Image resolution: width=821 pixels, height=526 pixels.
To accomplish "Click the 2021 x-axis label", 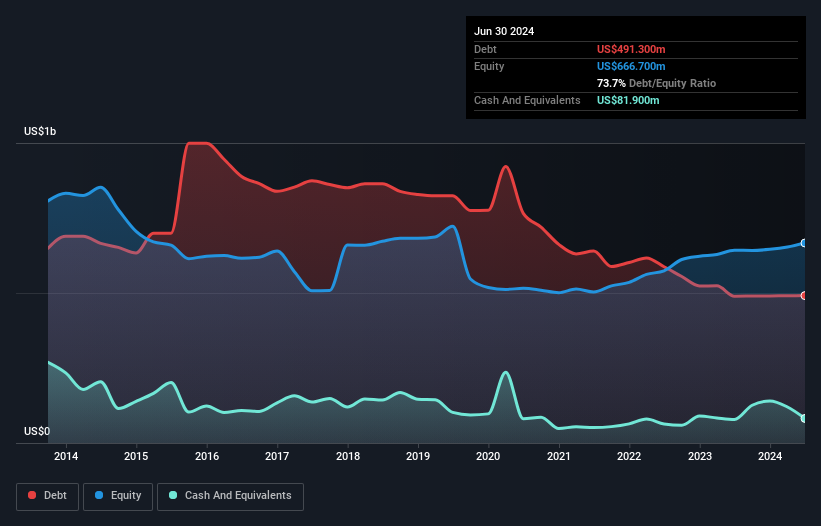I will [559, 456].
